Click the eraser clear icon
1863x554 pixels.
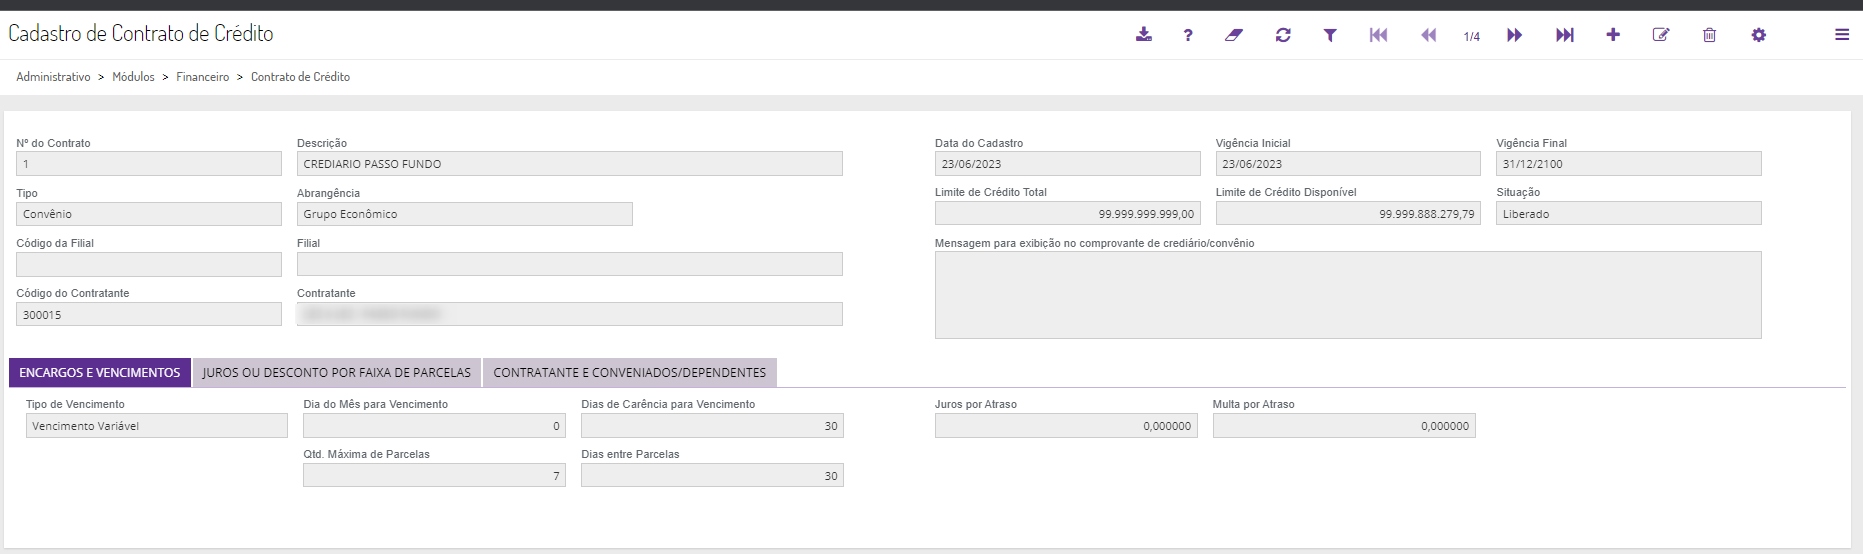click(1234, 35)
